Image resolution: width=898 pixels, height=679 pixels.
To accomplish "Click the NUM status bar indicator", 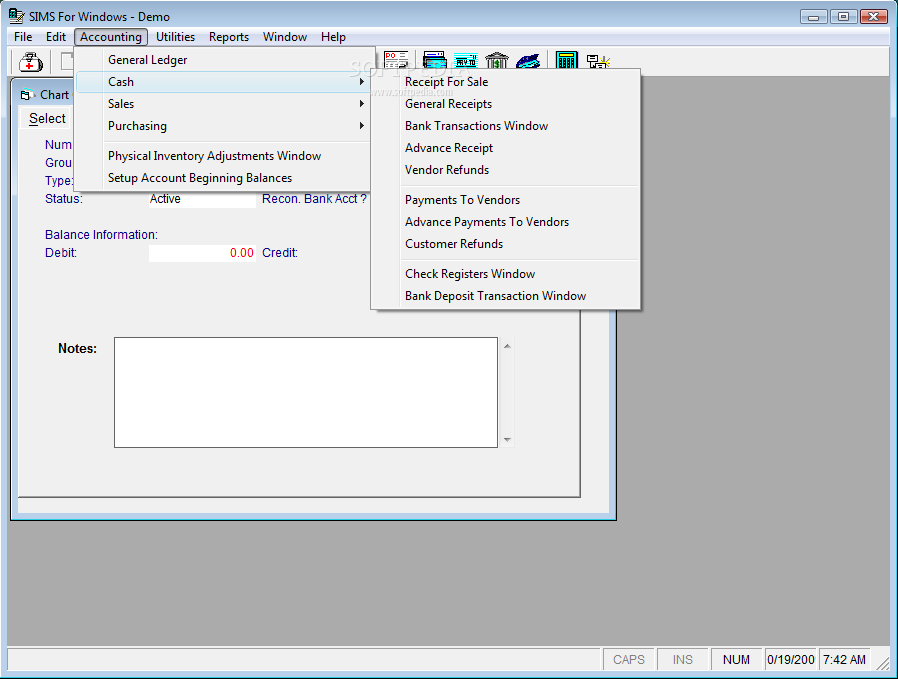I will tap(736, 660).
